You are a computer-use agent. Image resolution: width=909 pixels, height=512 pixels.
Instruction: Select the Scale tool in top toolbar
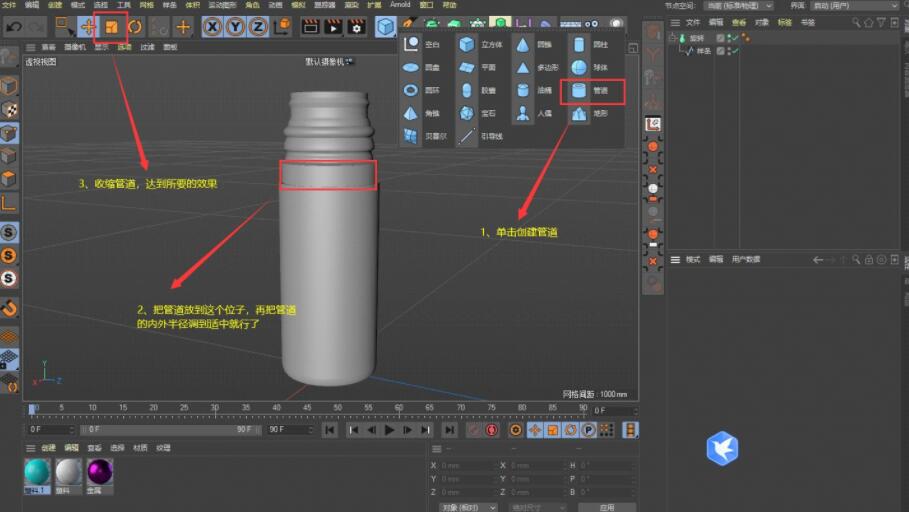(x=111, y=27)
